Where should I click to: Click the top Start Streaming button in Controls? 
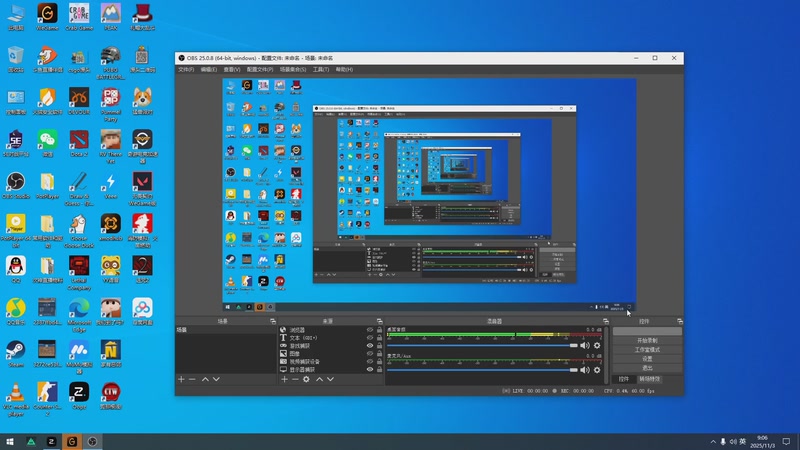647,331
